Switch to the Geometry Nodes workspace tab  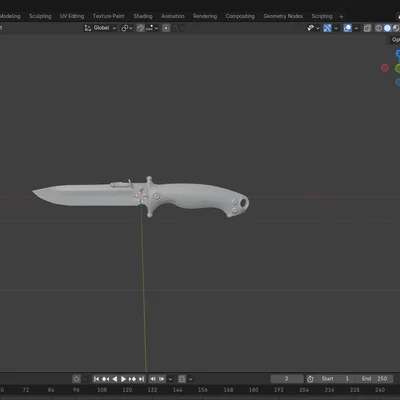tap(283, 16)
